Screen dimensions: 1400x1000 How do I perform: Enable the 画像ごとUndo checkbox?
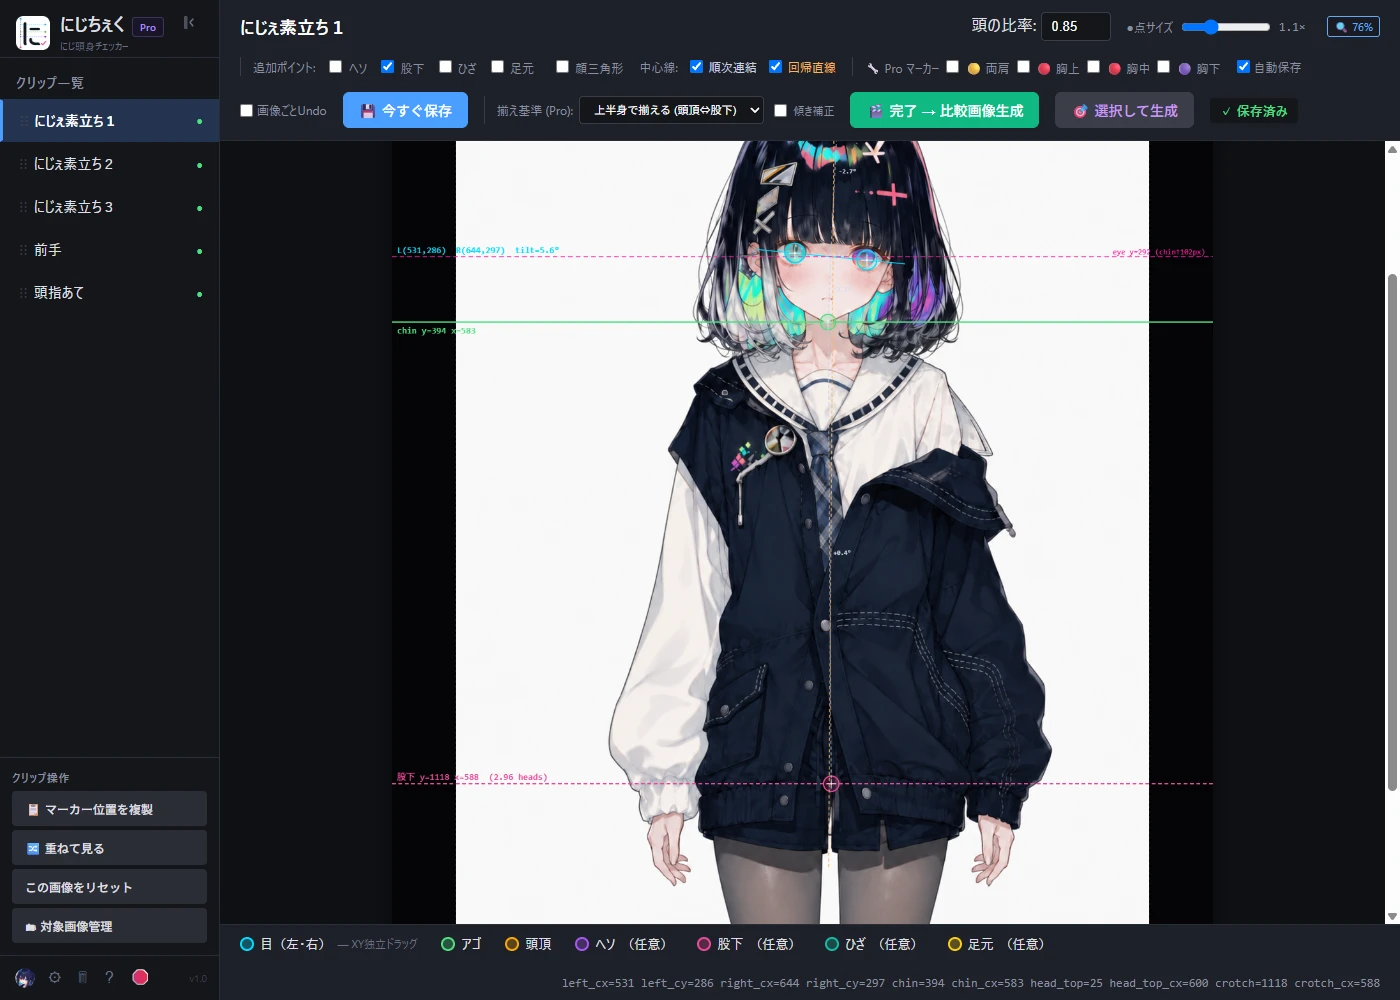point(247,111)
